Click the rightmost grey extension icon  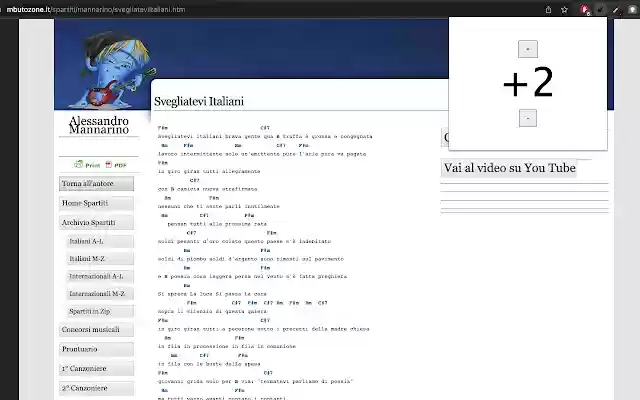point(632,9)
